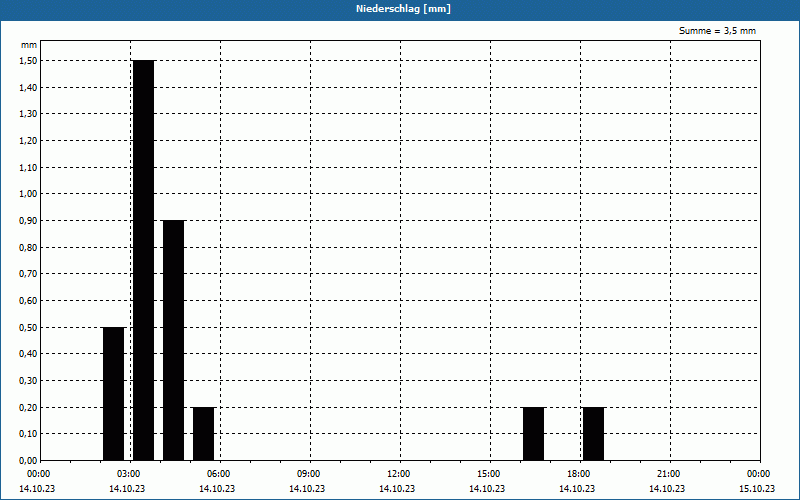Pick the 14.10.23 date under 21:00
Image resolution: width=800 pixels, height=500 pixels.
[667, 489]
